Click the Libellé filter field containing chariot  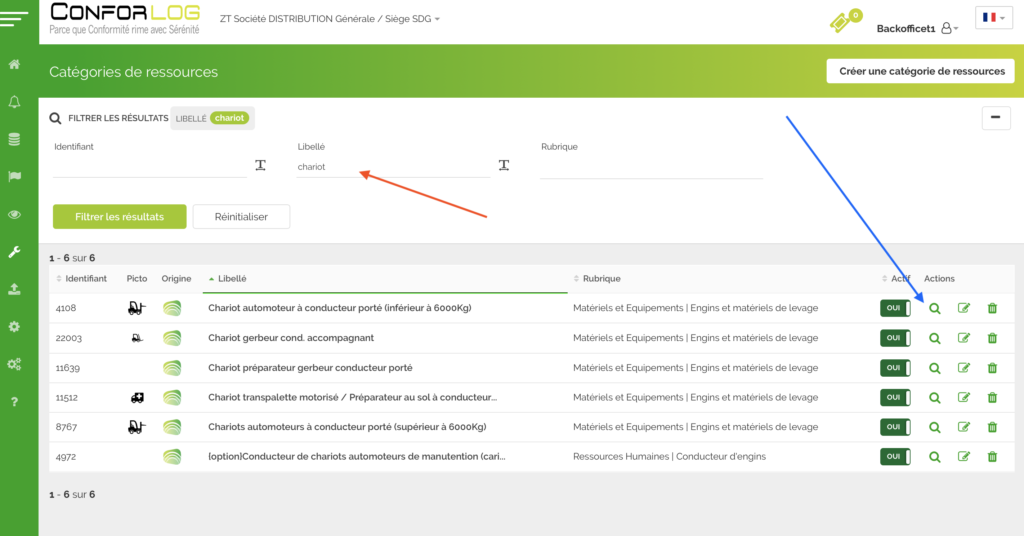(x=390, y=167)
